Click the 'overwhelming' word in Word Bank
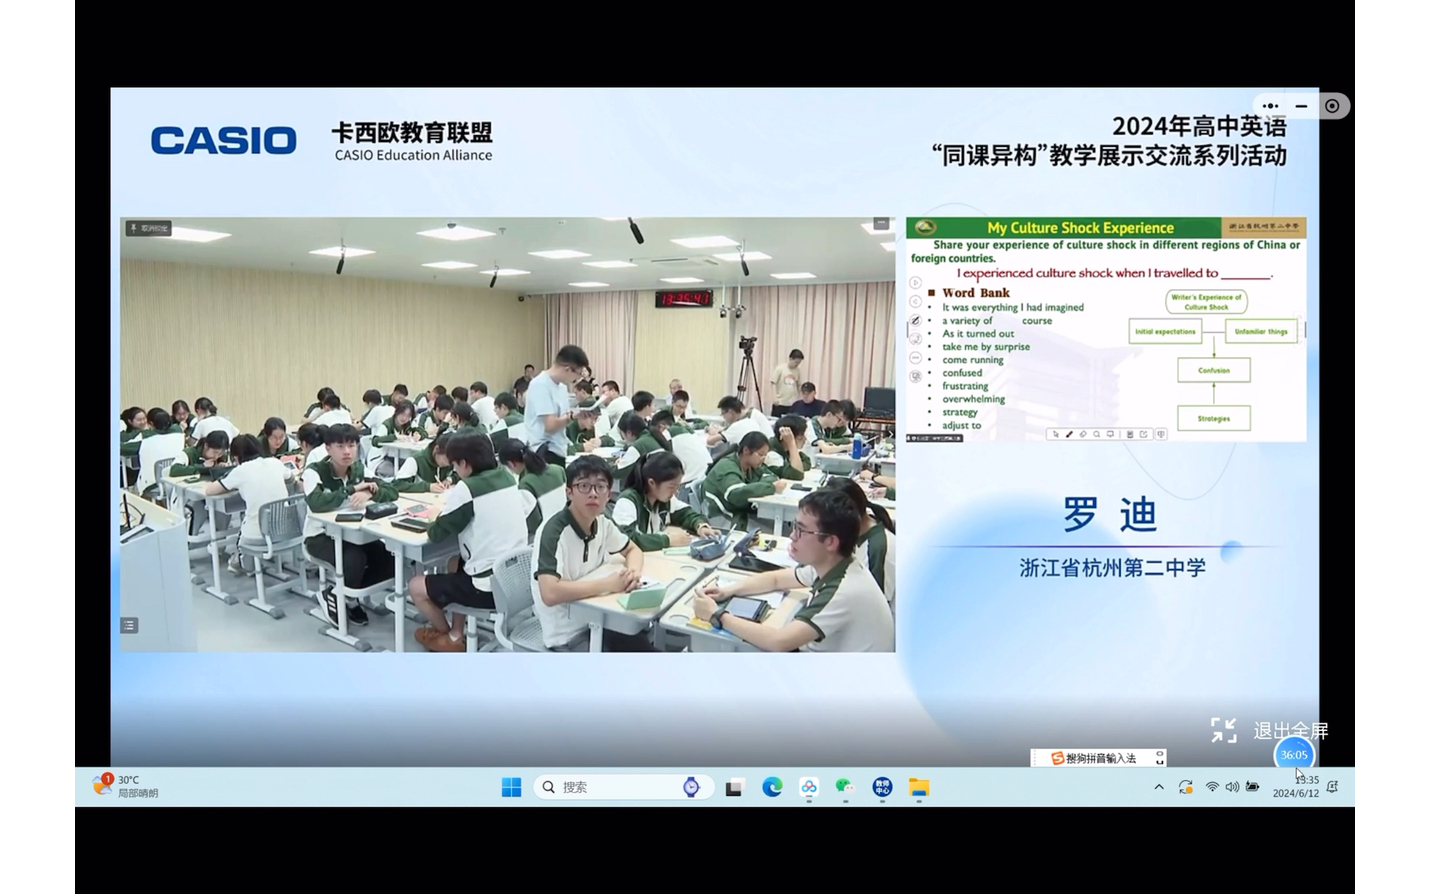The image size is (1430, 894). click(x=973, y=399)
